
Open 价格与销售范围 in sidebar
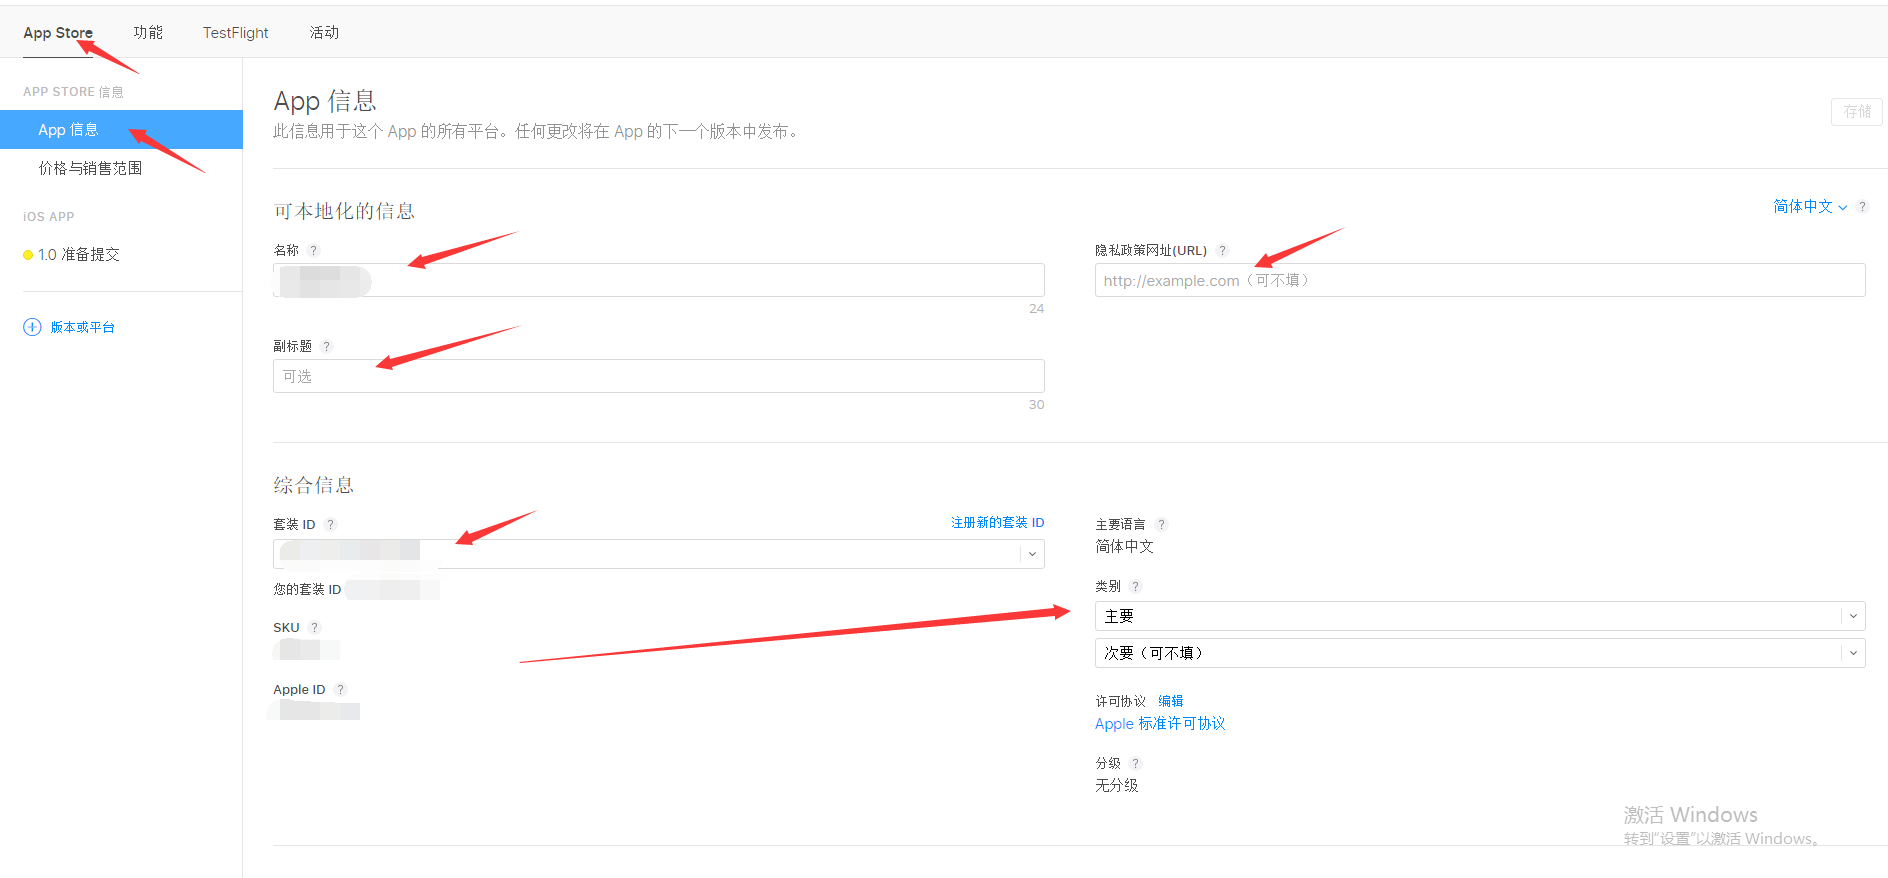[x=90, y=168]
